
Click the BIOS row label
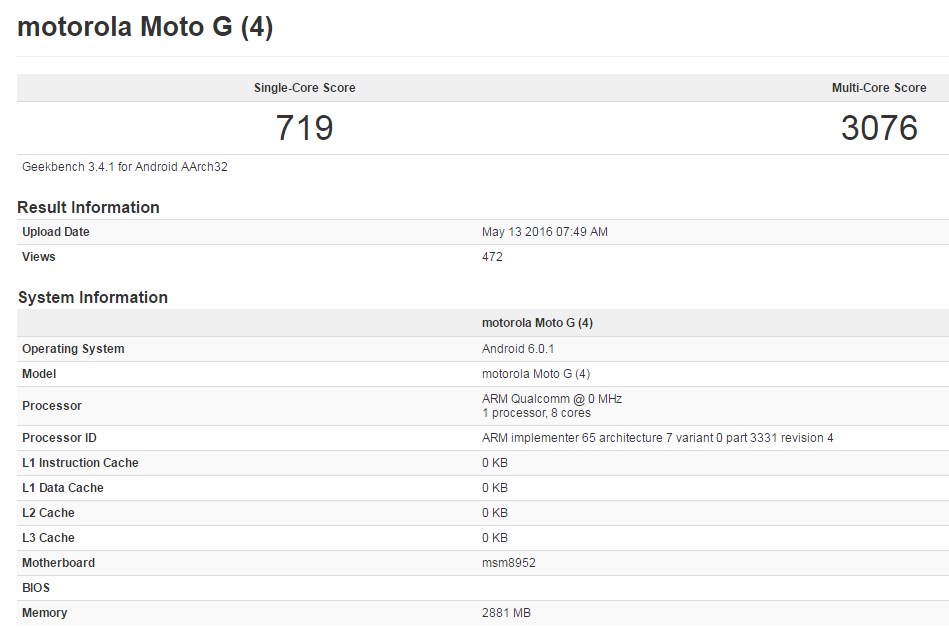tap(36, 588)
